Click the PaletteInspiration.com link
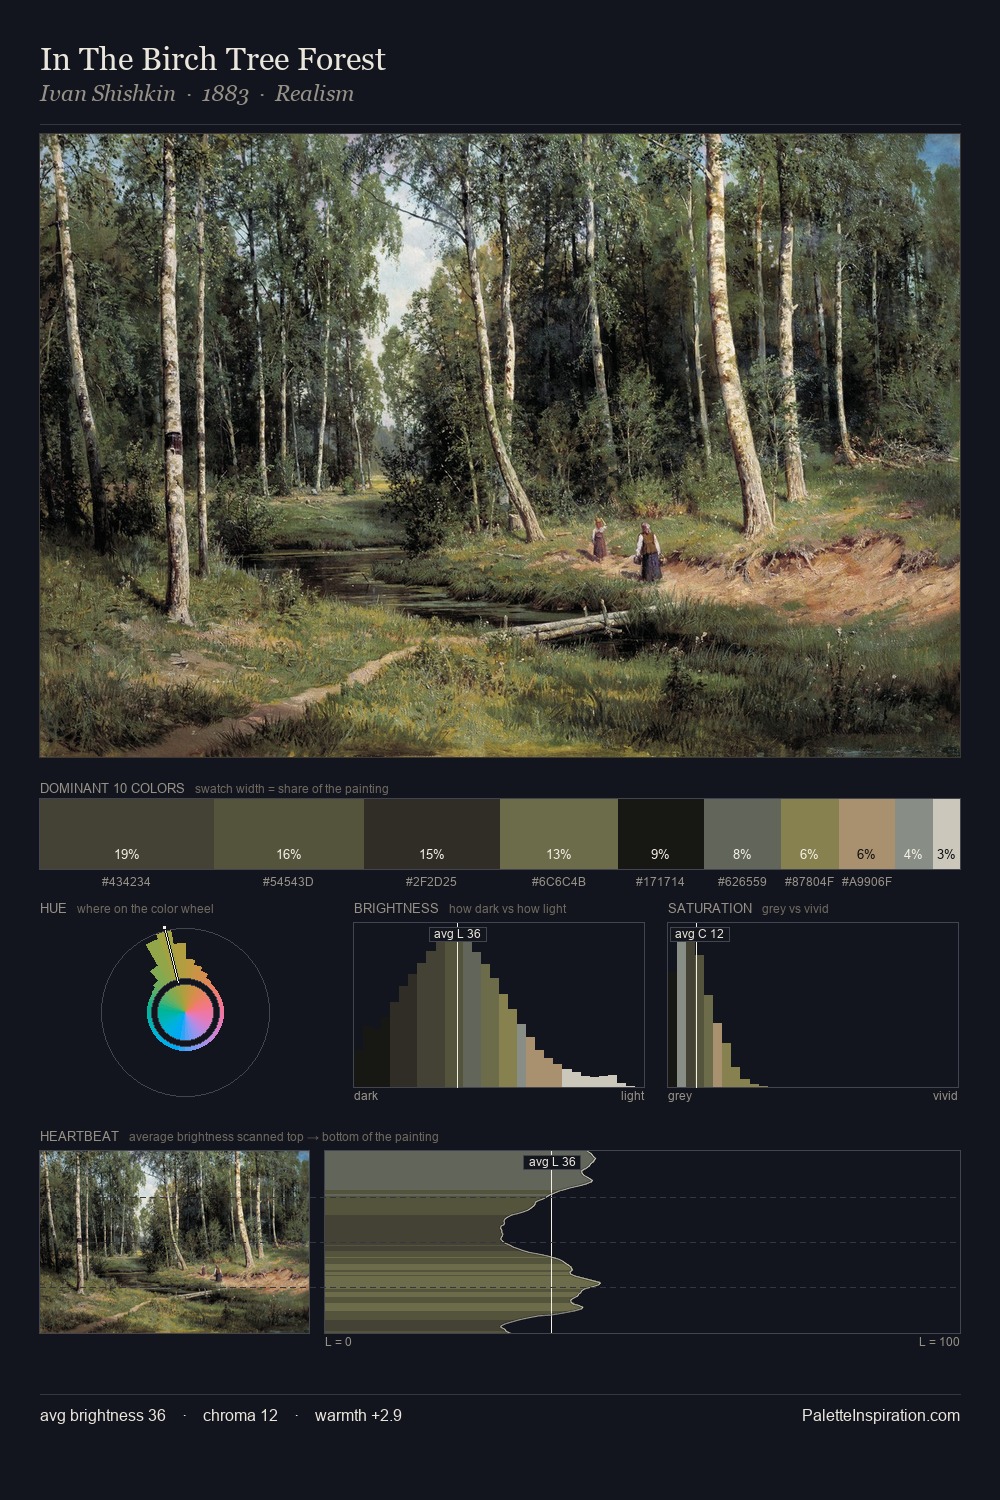Image resolution: width=1000 pixels, height=1500 pixels. (x=881, y=1415)
